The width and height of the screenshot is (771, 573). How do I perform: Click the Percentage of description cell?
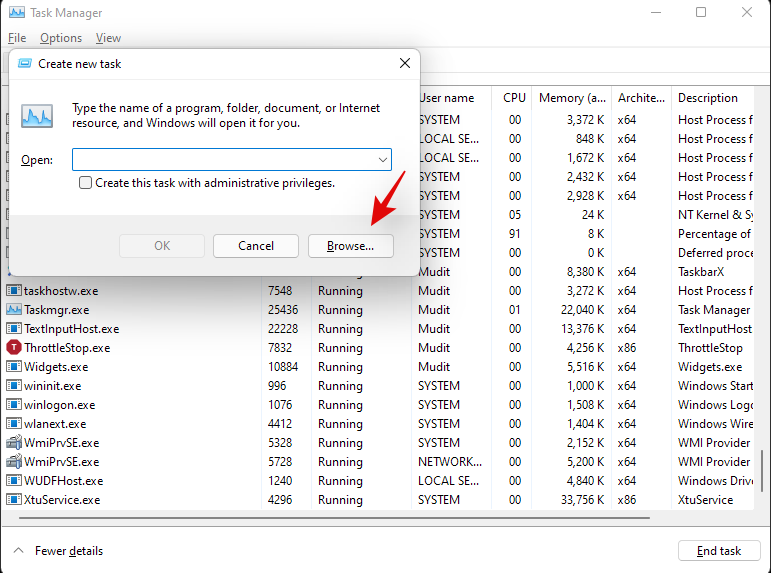tap(714, 234)
